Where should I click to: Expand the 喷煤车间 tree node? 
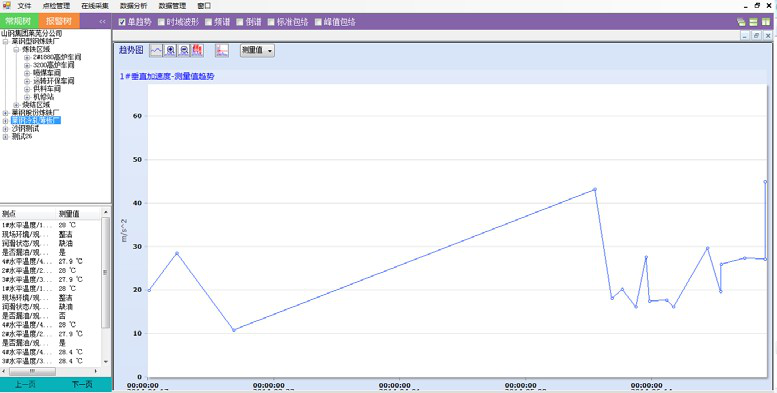pyautogui.click(x=27, y=73)
